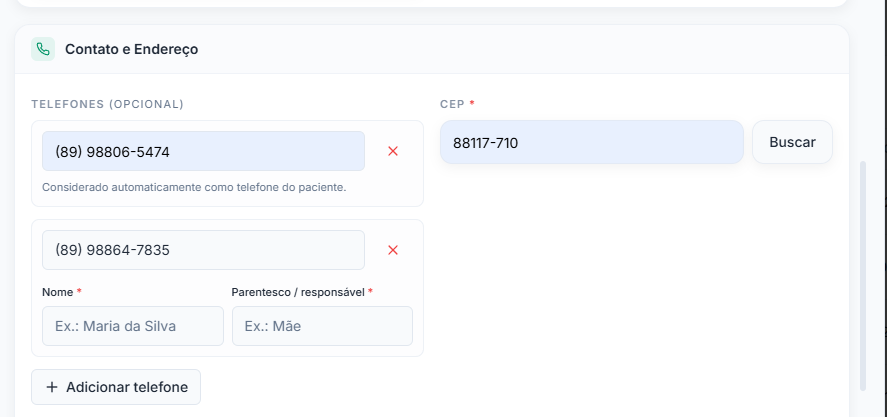
Task: Click the Contato e Endereço section title
Action: (132, 49)
